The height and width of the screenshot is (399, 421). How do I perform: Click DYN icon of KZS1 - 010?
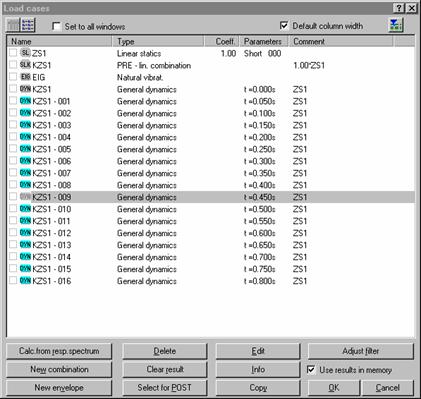(25, 209)
